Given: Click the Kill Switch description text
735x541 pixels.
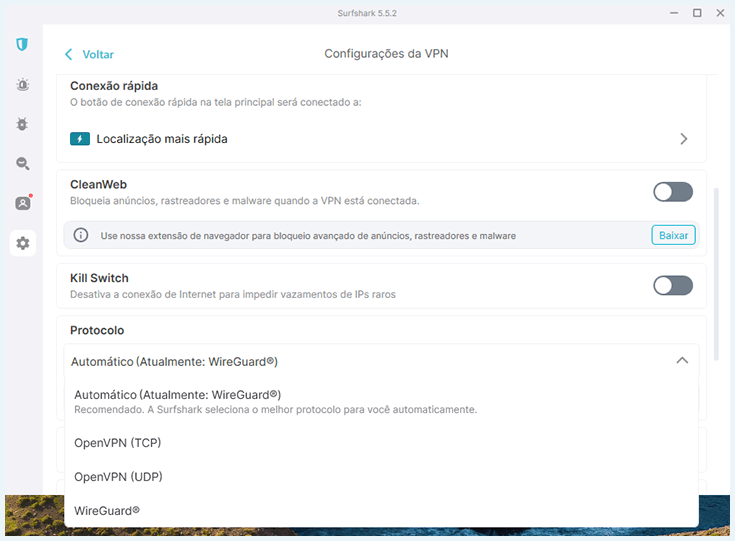Looking at the screenshot, I should click(233, 294).
